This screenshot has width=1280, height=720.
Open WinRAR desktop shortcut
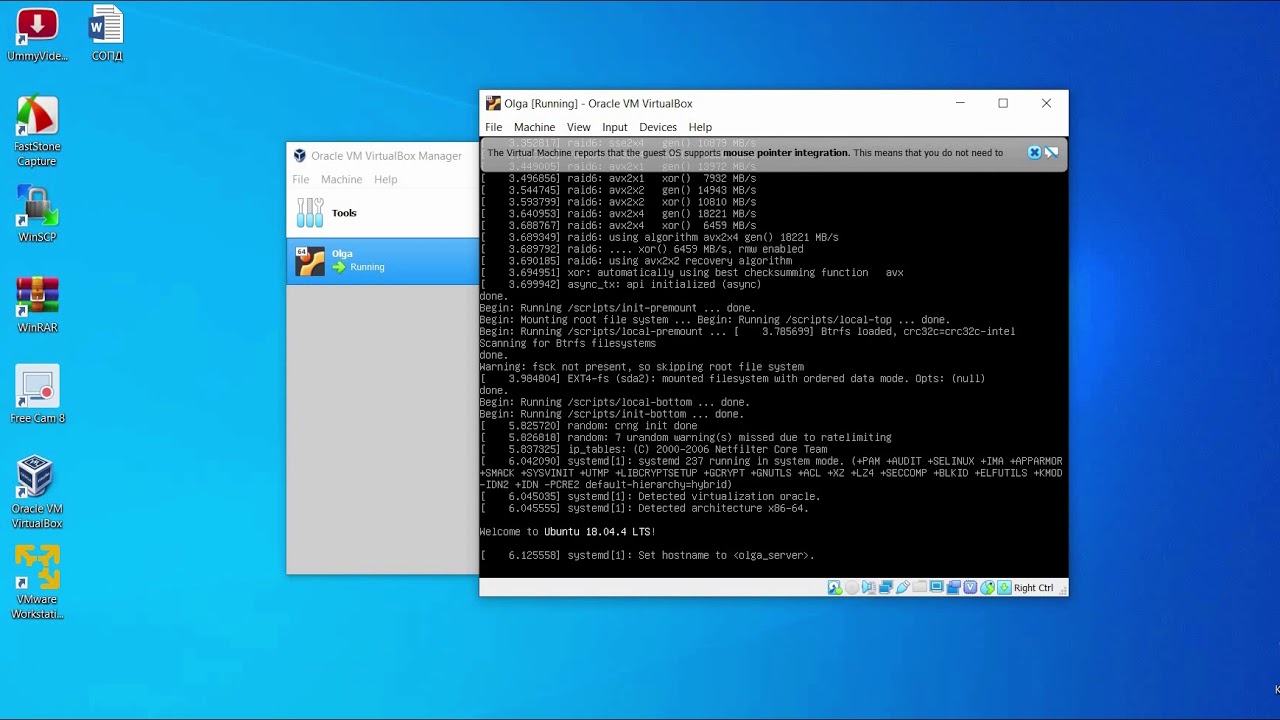pos(37,304)
